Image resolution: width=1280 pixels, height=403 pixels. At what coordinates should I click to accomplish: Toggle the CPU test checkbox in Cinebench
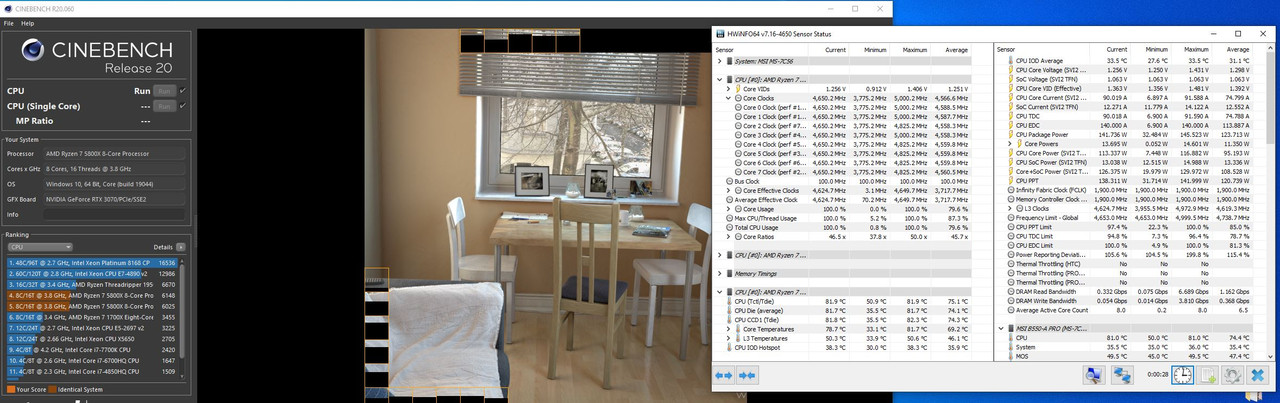click(183, 90)
